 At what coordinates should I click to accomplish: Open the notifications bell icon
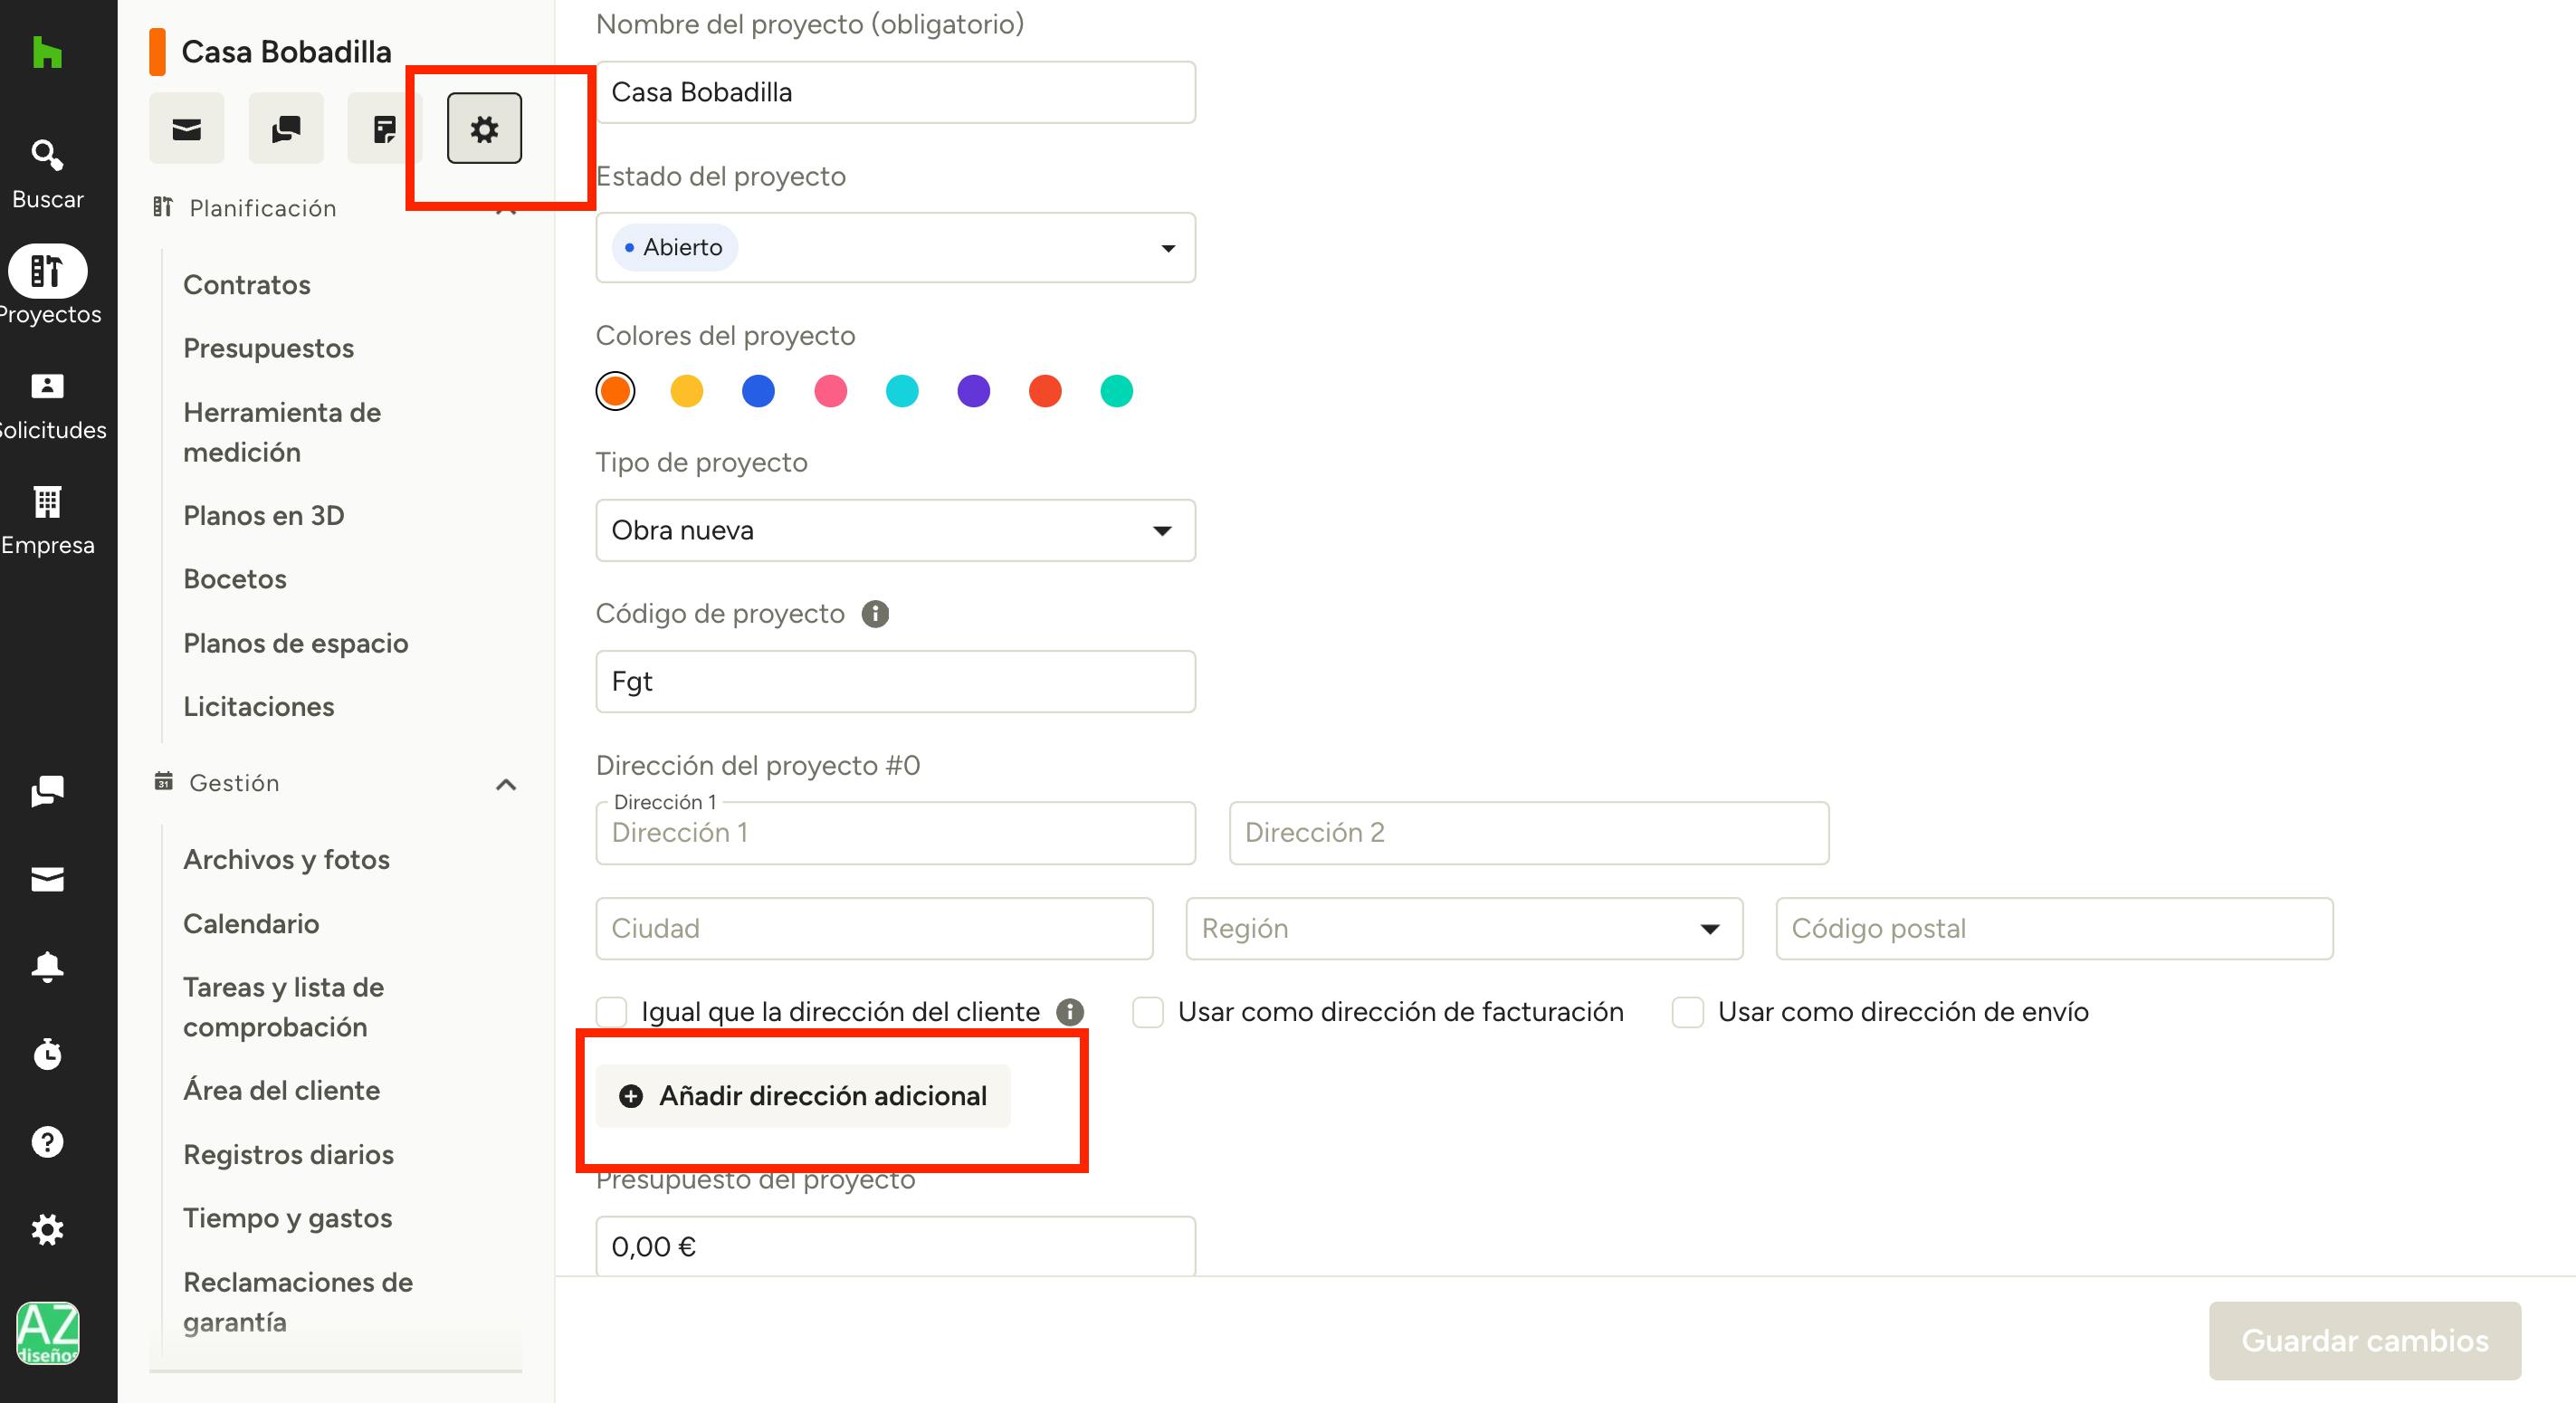[47, 967]
